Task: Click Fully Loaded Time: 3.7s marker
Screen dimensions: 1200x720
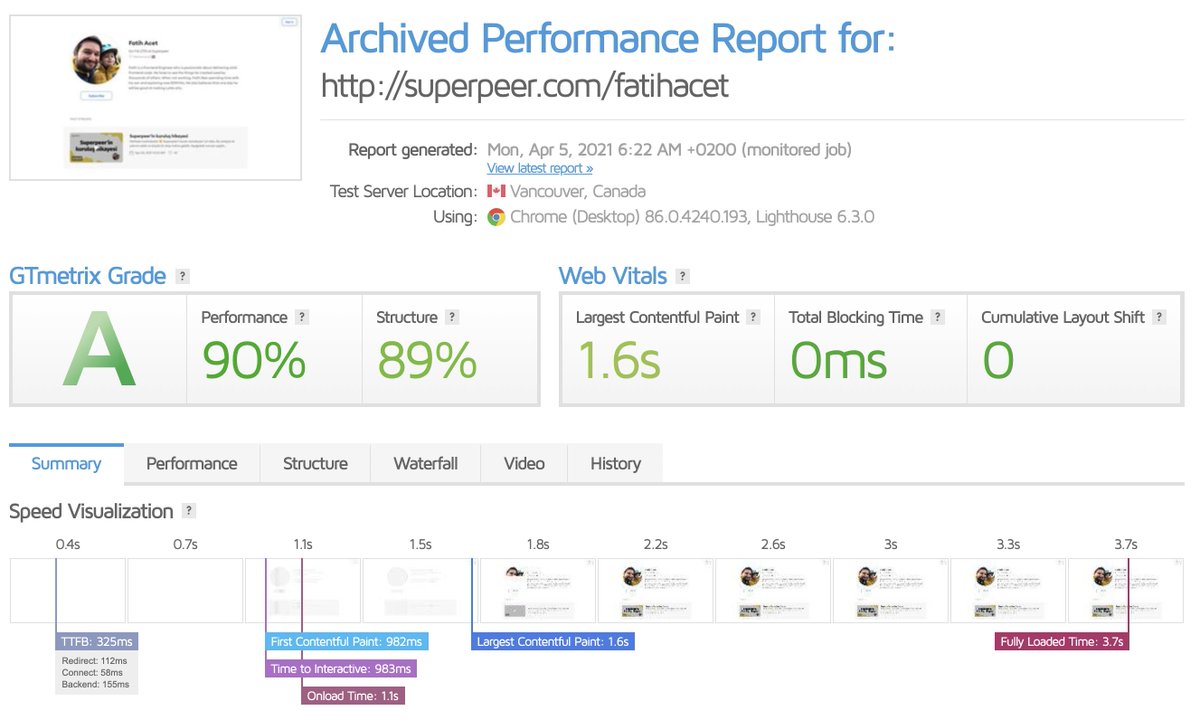Action: coord(1062,641)
